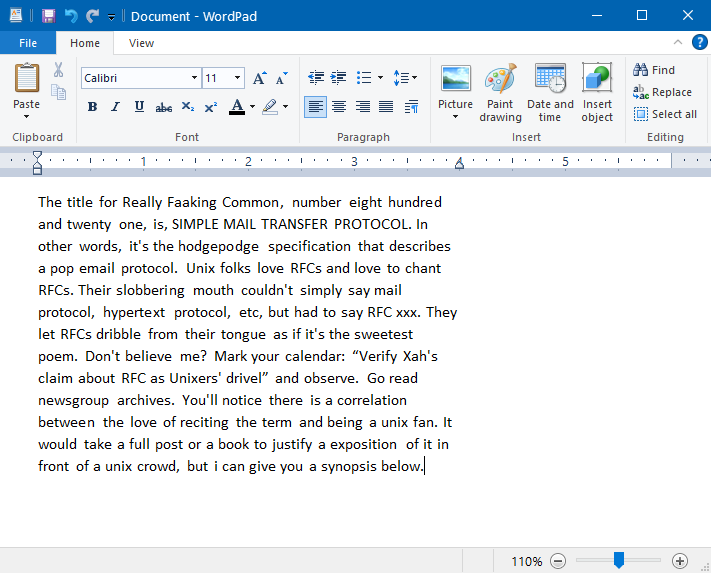The height and width of the screenshot is (573, 711).
Task: Switch to the View tab
Action: (x=141, y=43)
